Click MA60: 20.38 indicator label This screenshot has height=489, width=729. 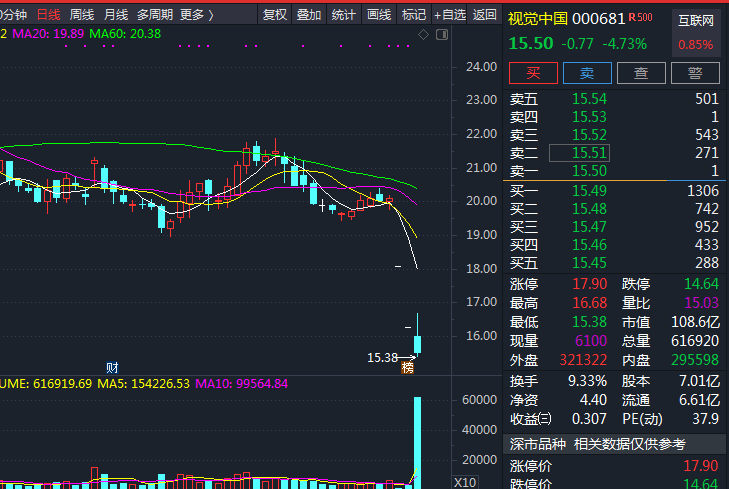[125, 34]
